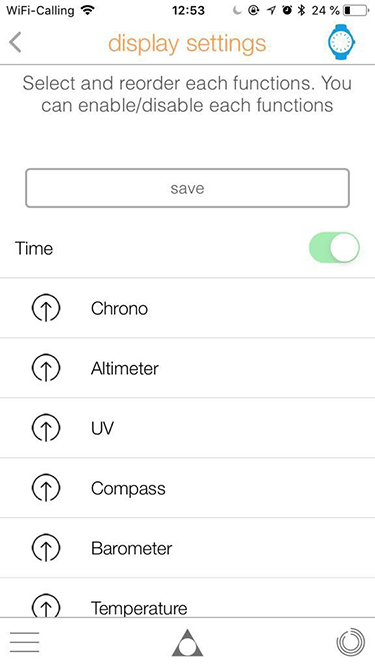Open the hamburger menu icon
The height and width of the screenshot is (667, 375).
pos(25,642)
